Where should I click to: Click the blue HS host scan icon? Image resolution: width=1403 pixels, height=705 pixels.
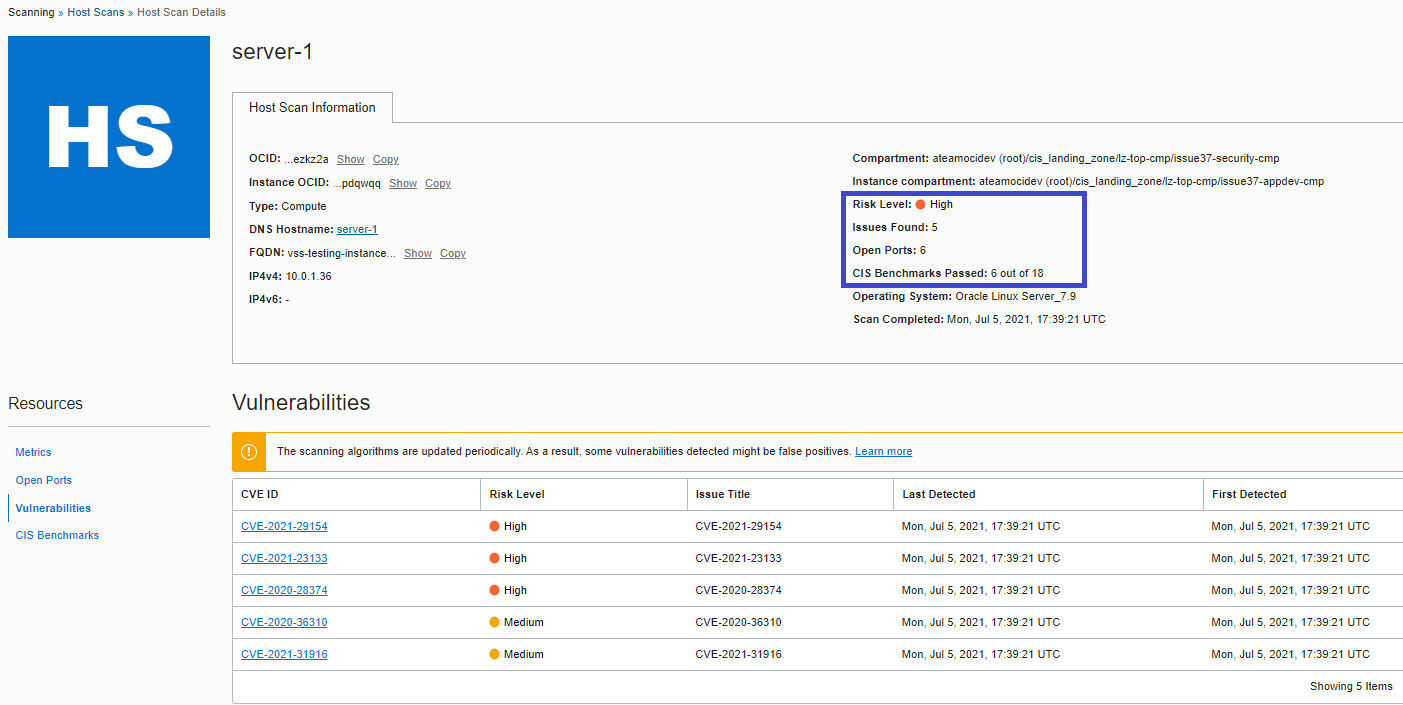pos(109,137)
